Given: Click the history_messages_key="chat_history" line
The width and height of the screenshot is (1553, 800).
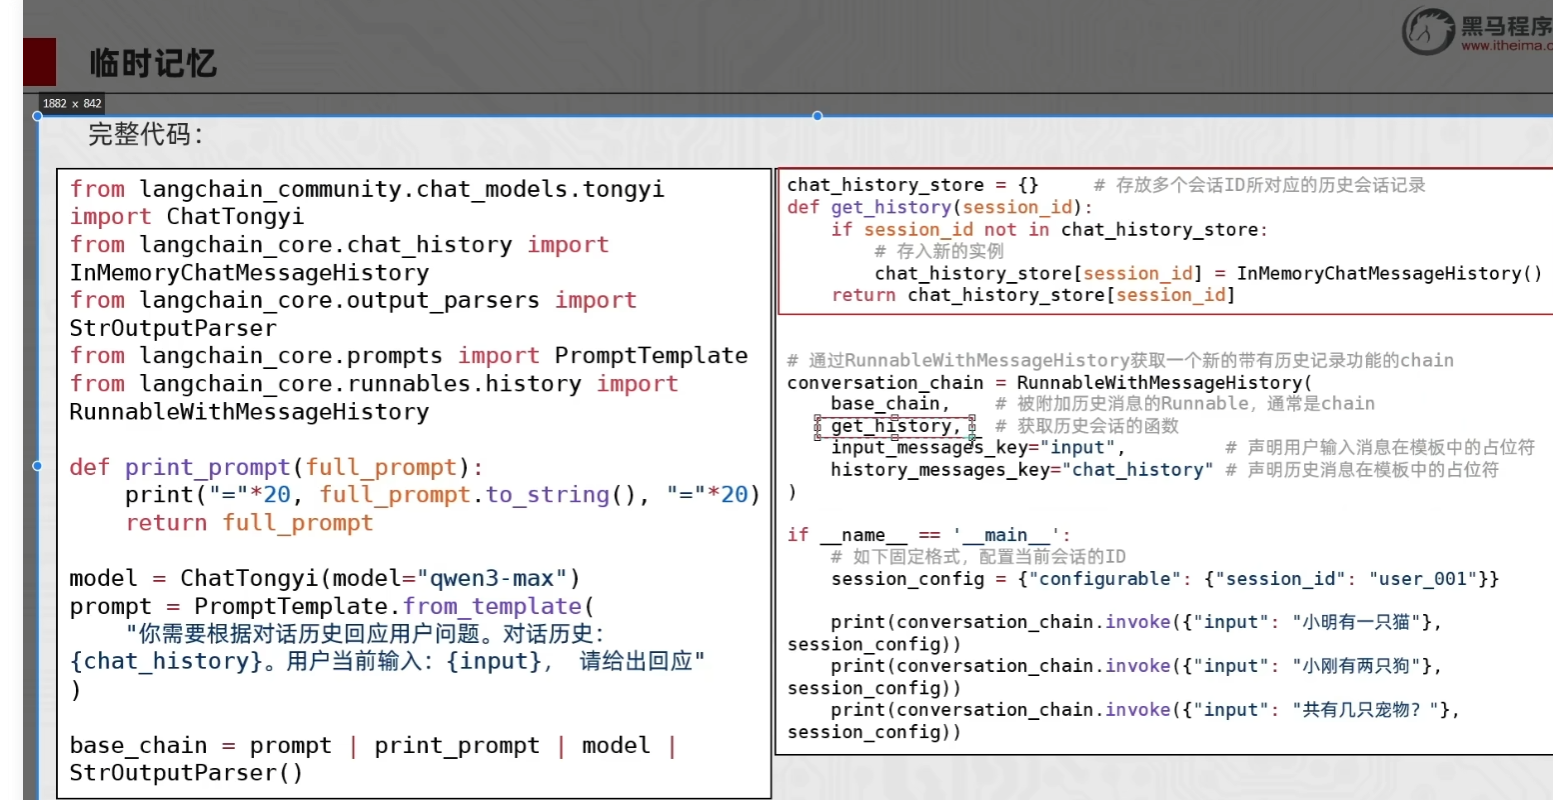Looking at the screenshot, I should (x=1022, y=470).
